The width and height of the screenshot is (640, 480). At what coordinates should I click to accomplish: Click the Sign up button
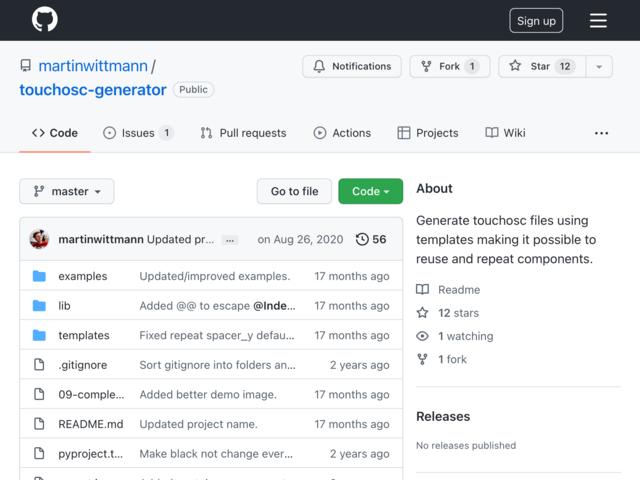tap(536, 20)
